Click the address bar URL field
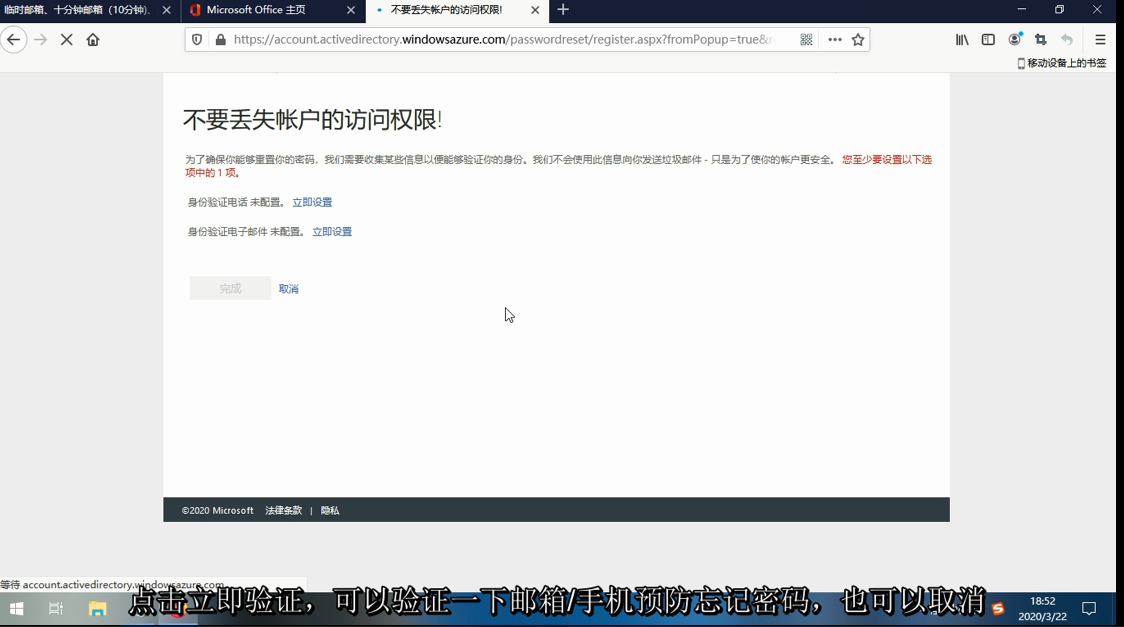Screen dimensions: 1124x627 pyautogui.click(x=504, y=39)
